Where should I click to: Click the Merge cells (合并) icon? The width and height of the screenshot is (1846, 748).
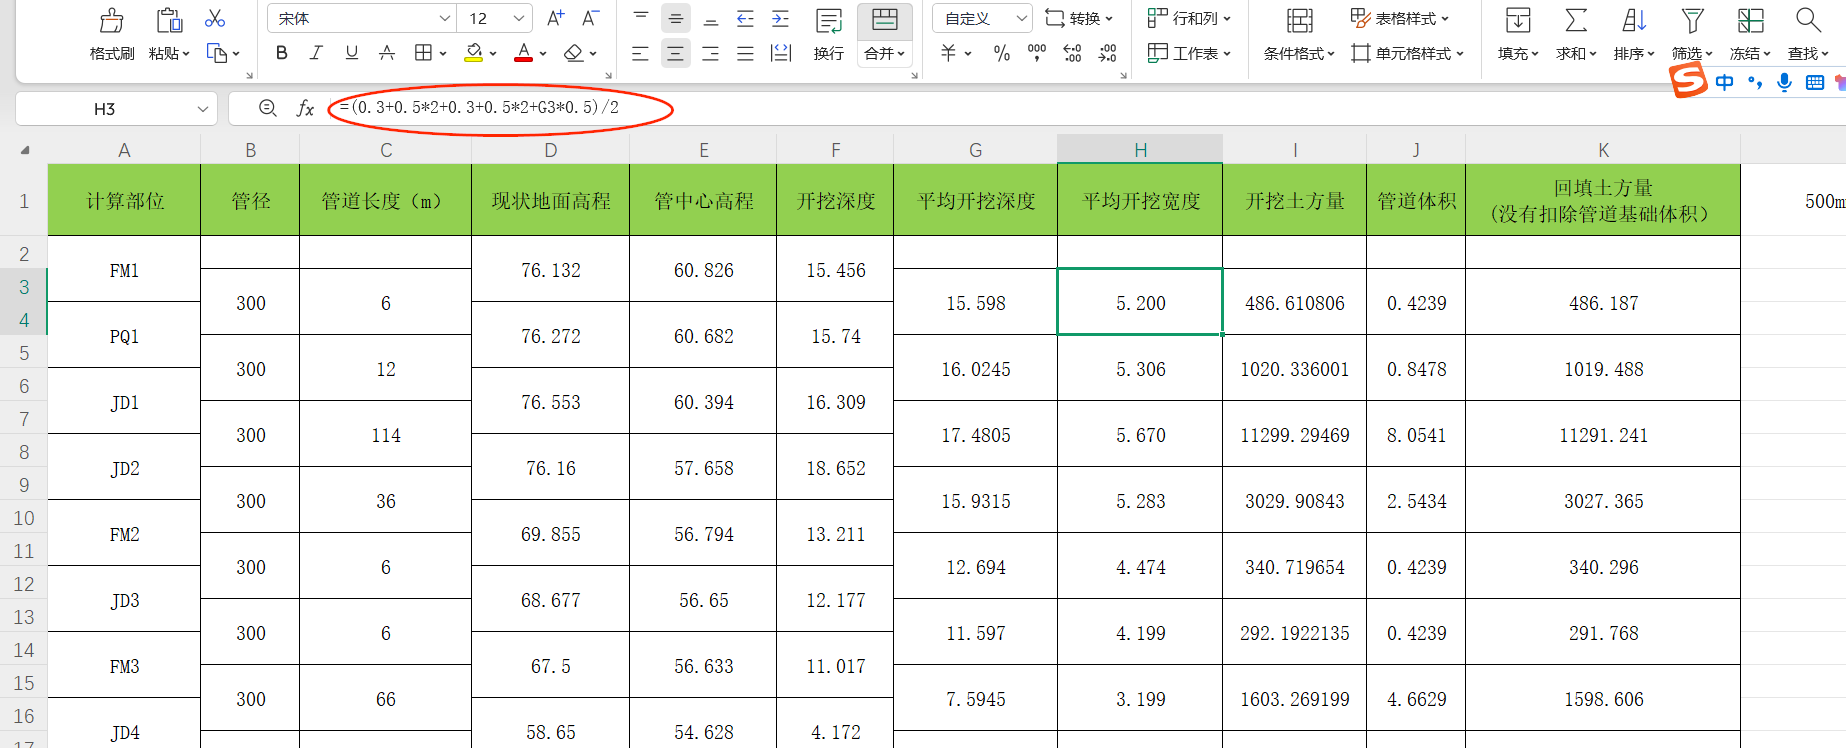click(885, 20)
